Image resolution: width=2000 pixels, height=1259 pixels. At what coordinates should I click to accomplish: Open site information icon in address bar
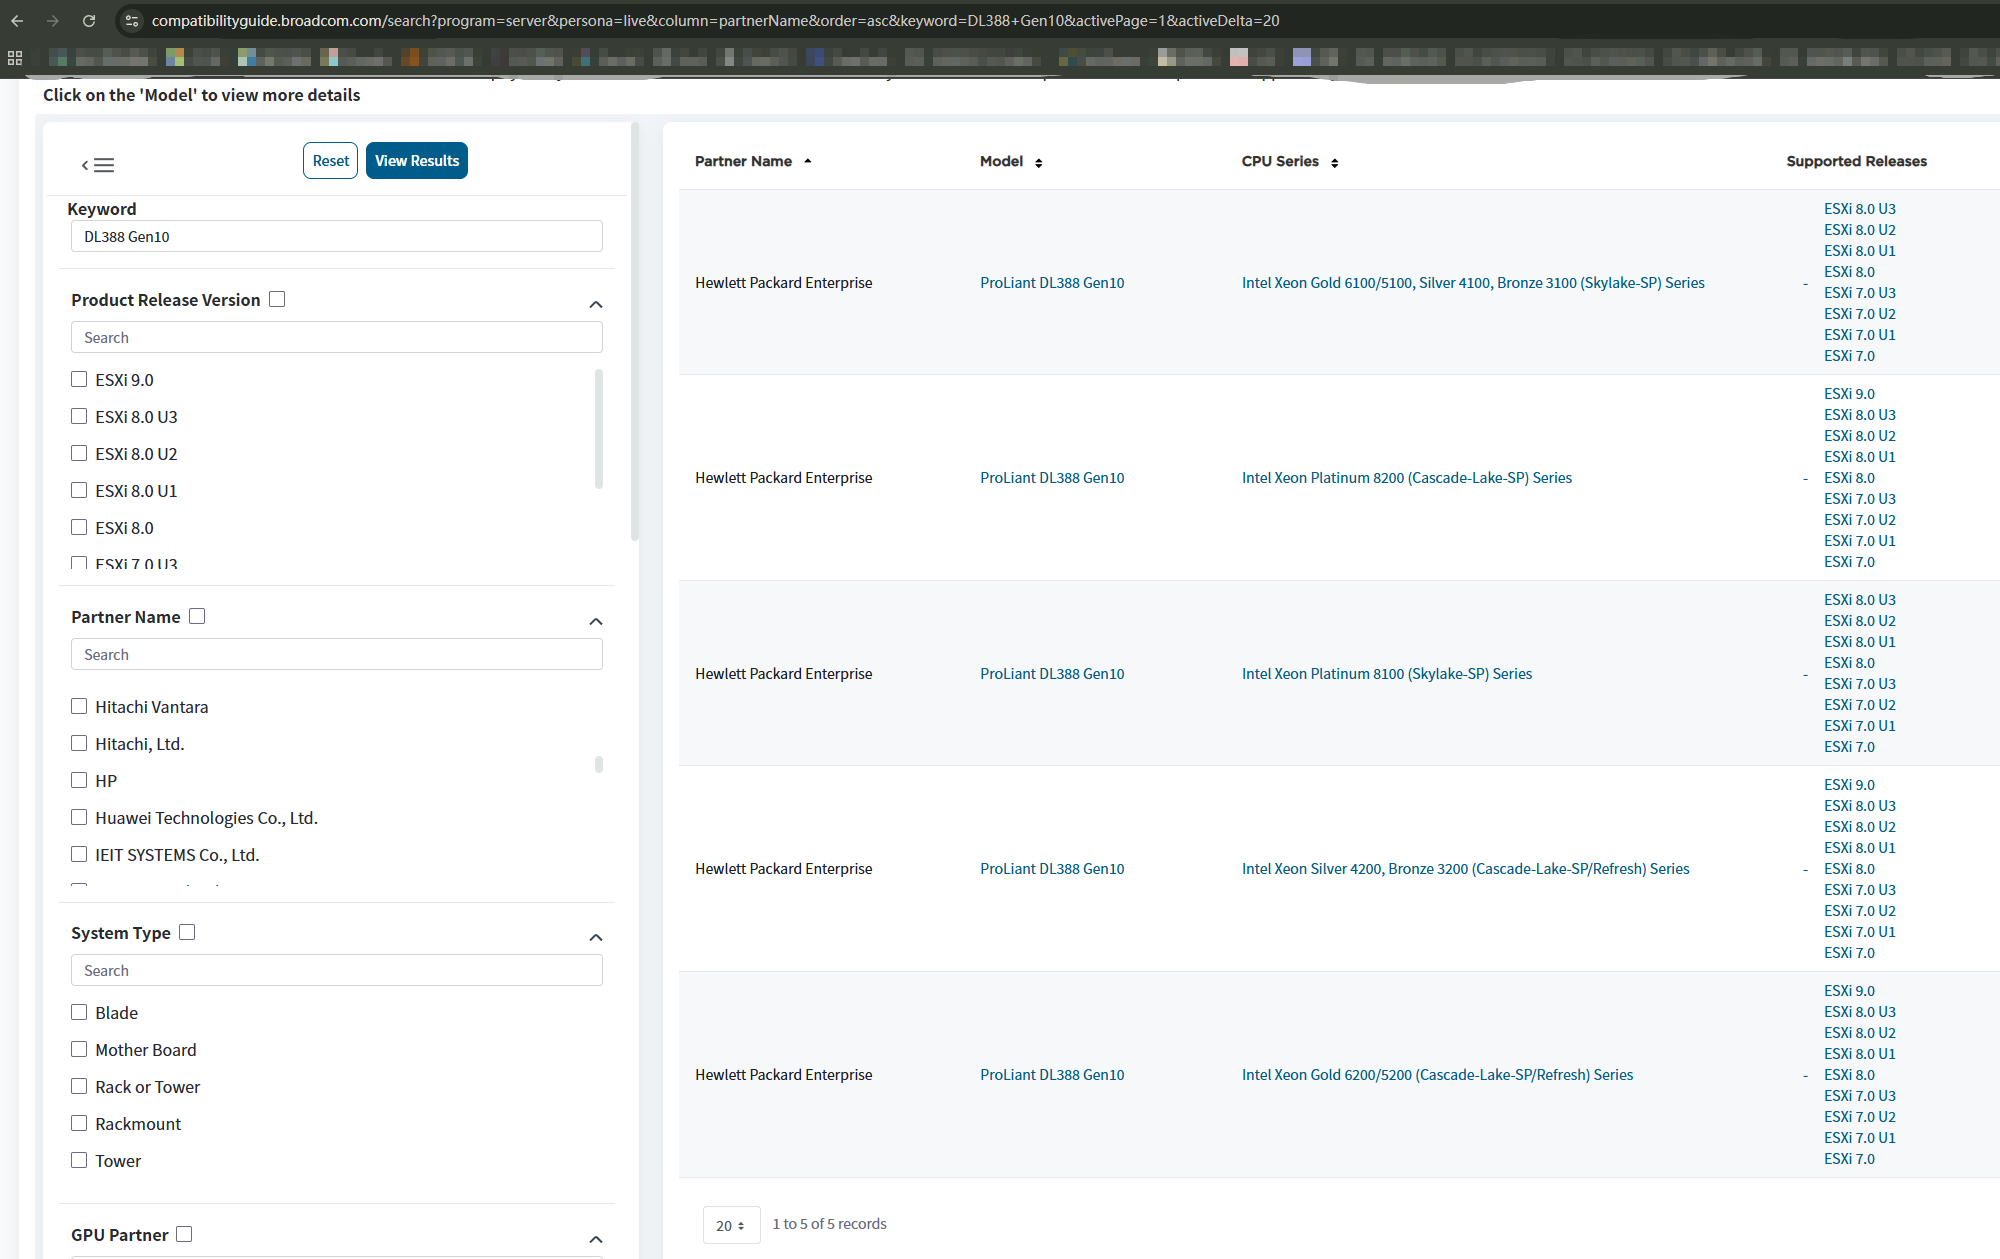click(132, 20)
